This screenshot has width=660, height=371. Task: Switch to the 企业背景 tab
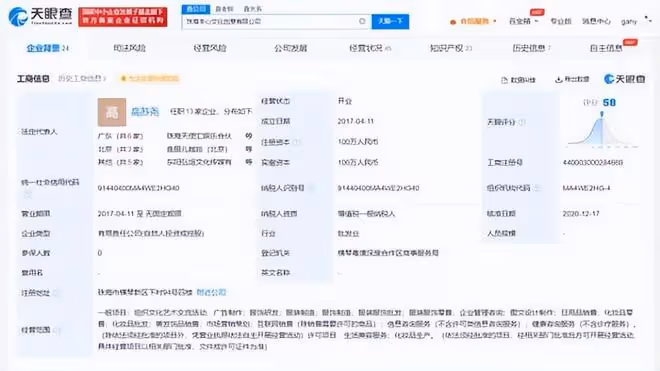click(x=48, y=48)
